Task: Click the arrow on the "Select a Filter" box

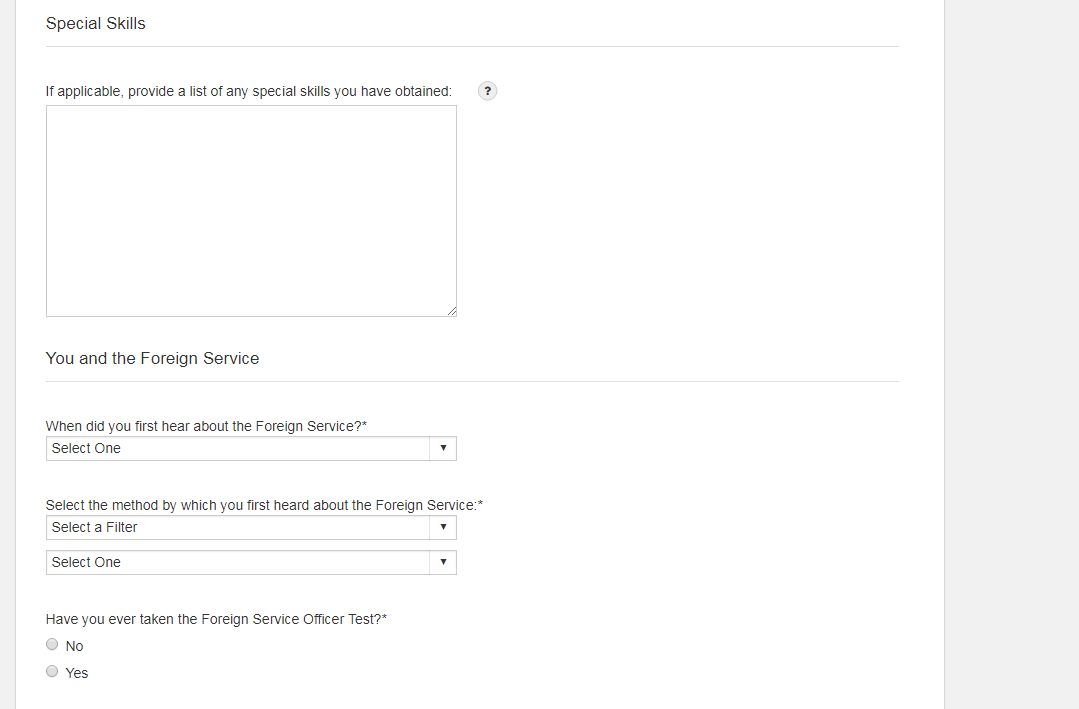Action: click(x=443, y=528)
